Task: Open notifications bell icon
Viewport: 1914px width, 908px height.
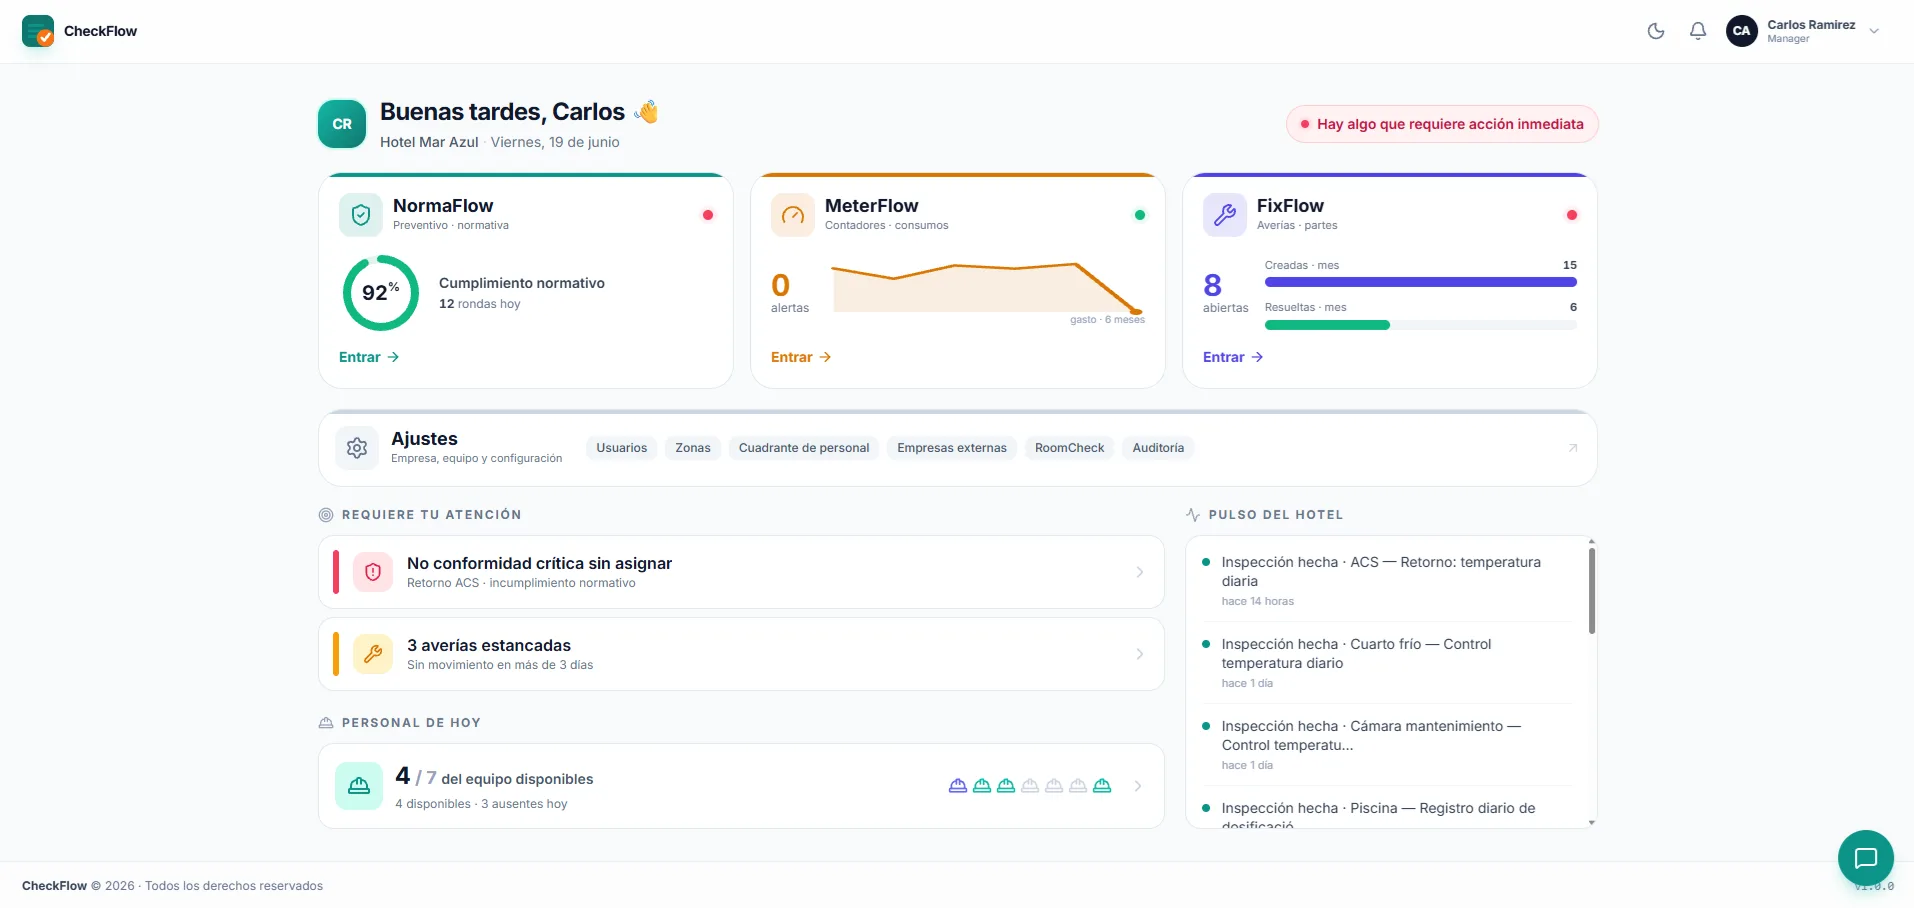Action: (1698, 31)
